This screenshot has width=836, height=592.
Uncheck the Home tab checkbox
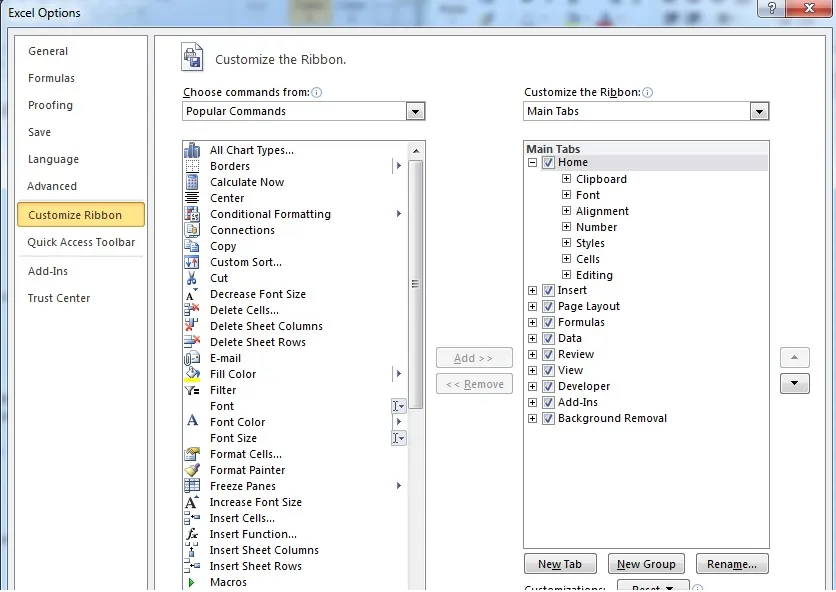[548, 162]
